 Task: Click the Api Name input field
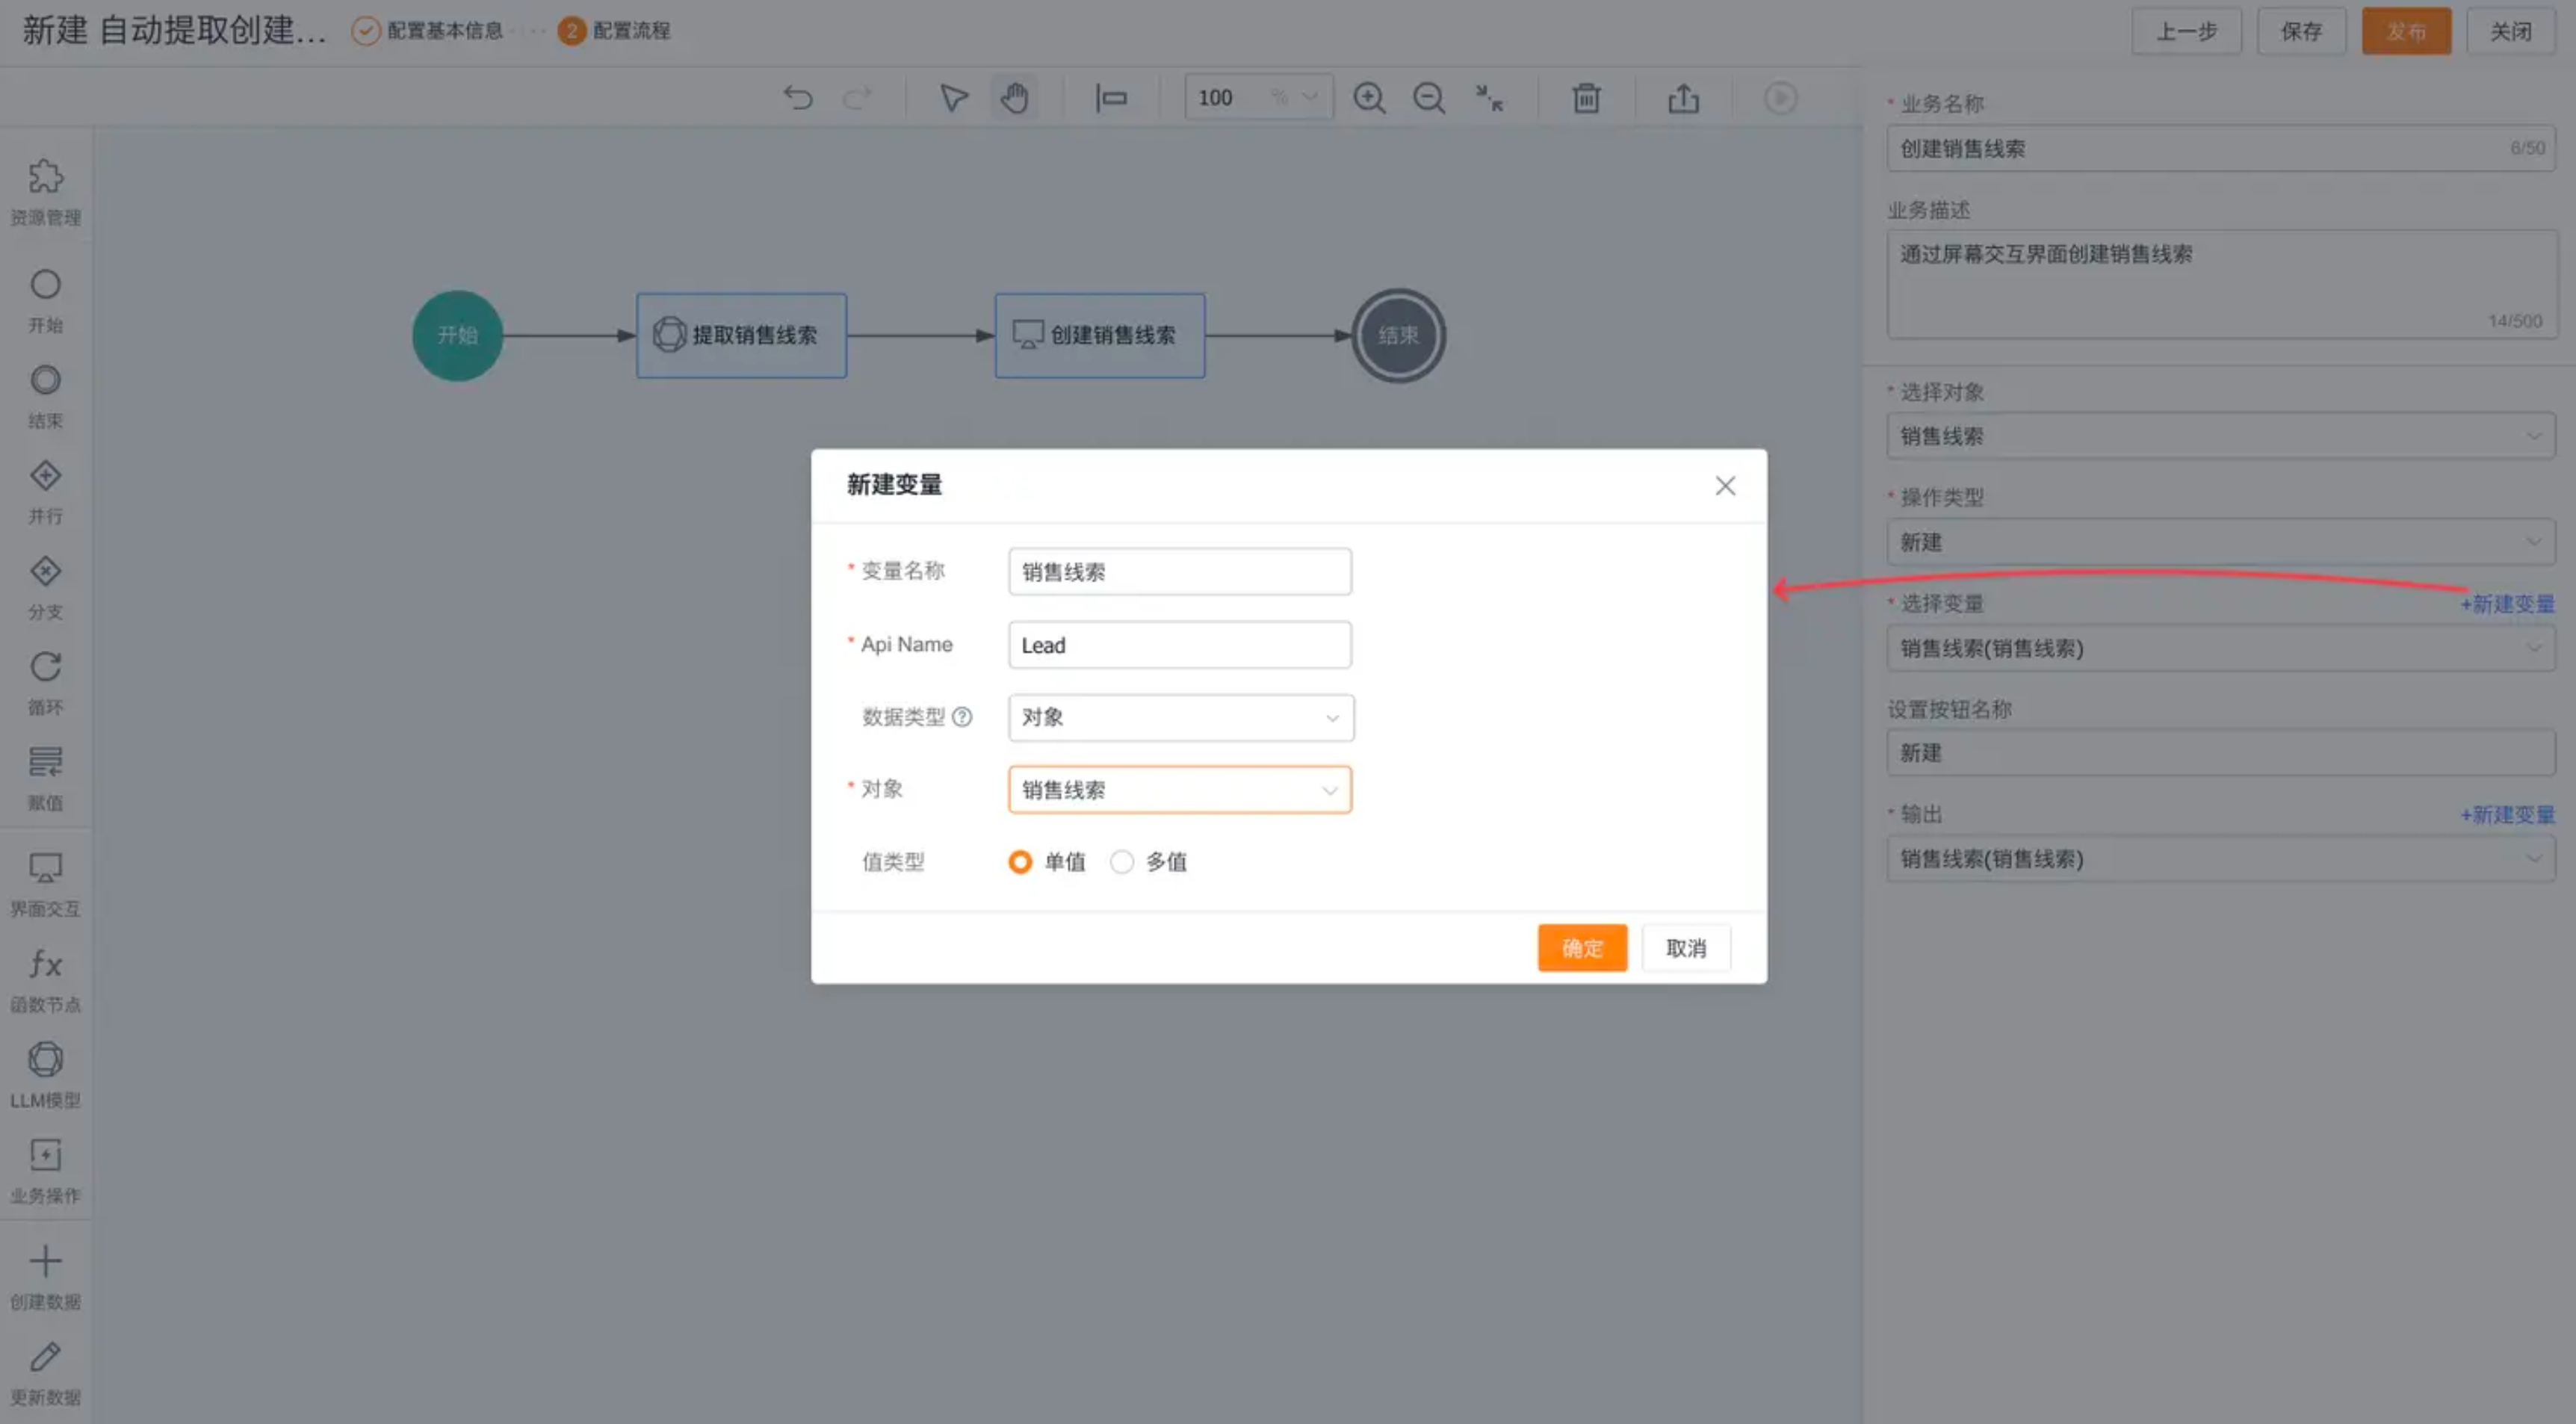pyautogui.click(x=1180, y=645)
